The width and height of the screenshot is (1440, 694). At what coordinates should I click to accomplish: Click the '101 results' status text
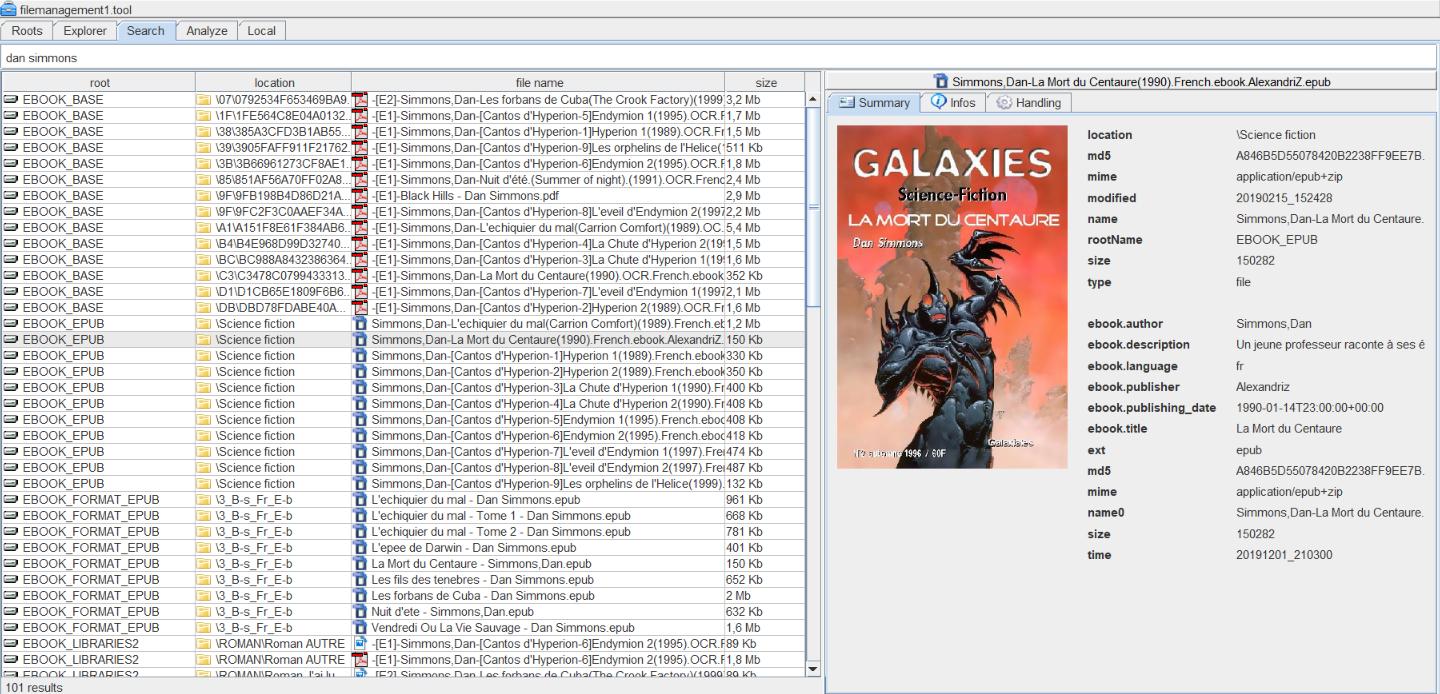(33, 687)
